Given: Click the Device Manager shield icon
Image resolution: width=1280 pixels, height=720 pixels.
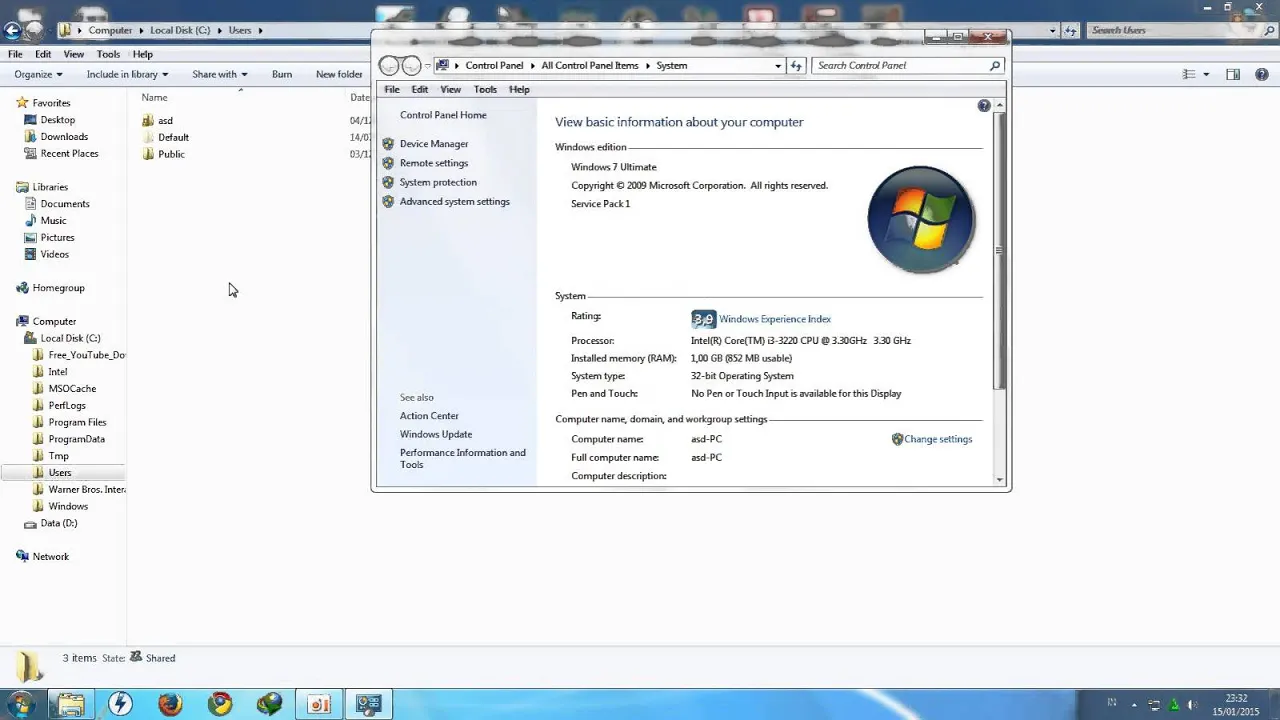Looking at the screenshot, I should pos(388,144).
